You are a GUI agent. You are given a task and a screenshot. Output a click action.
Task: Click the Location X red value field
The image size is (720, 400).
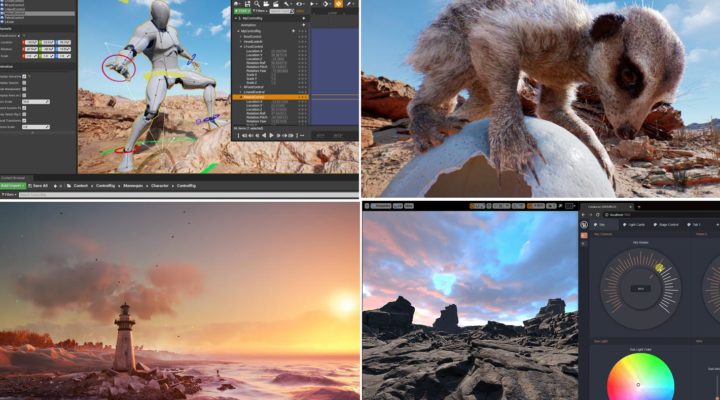pyautogui.click(x=30, y=42)
